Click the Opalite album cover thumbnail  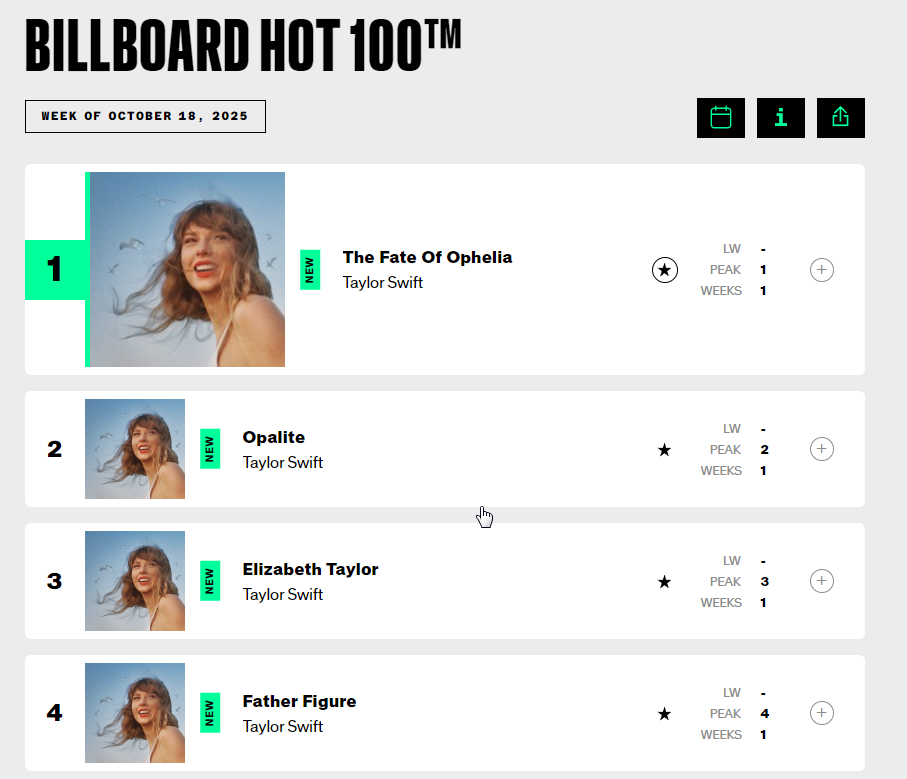(135, 449)
